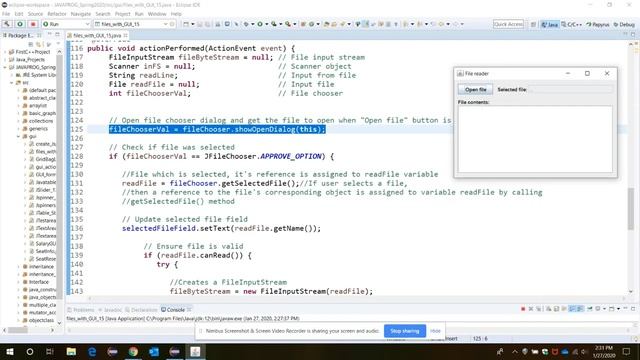The width and height of the screenshot is (640, 360).
Task: Expand the inheritance package node
Action: point(18,267)
